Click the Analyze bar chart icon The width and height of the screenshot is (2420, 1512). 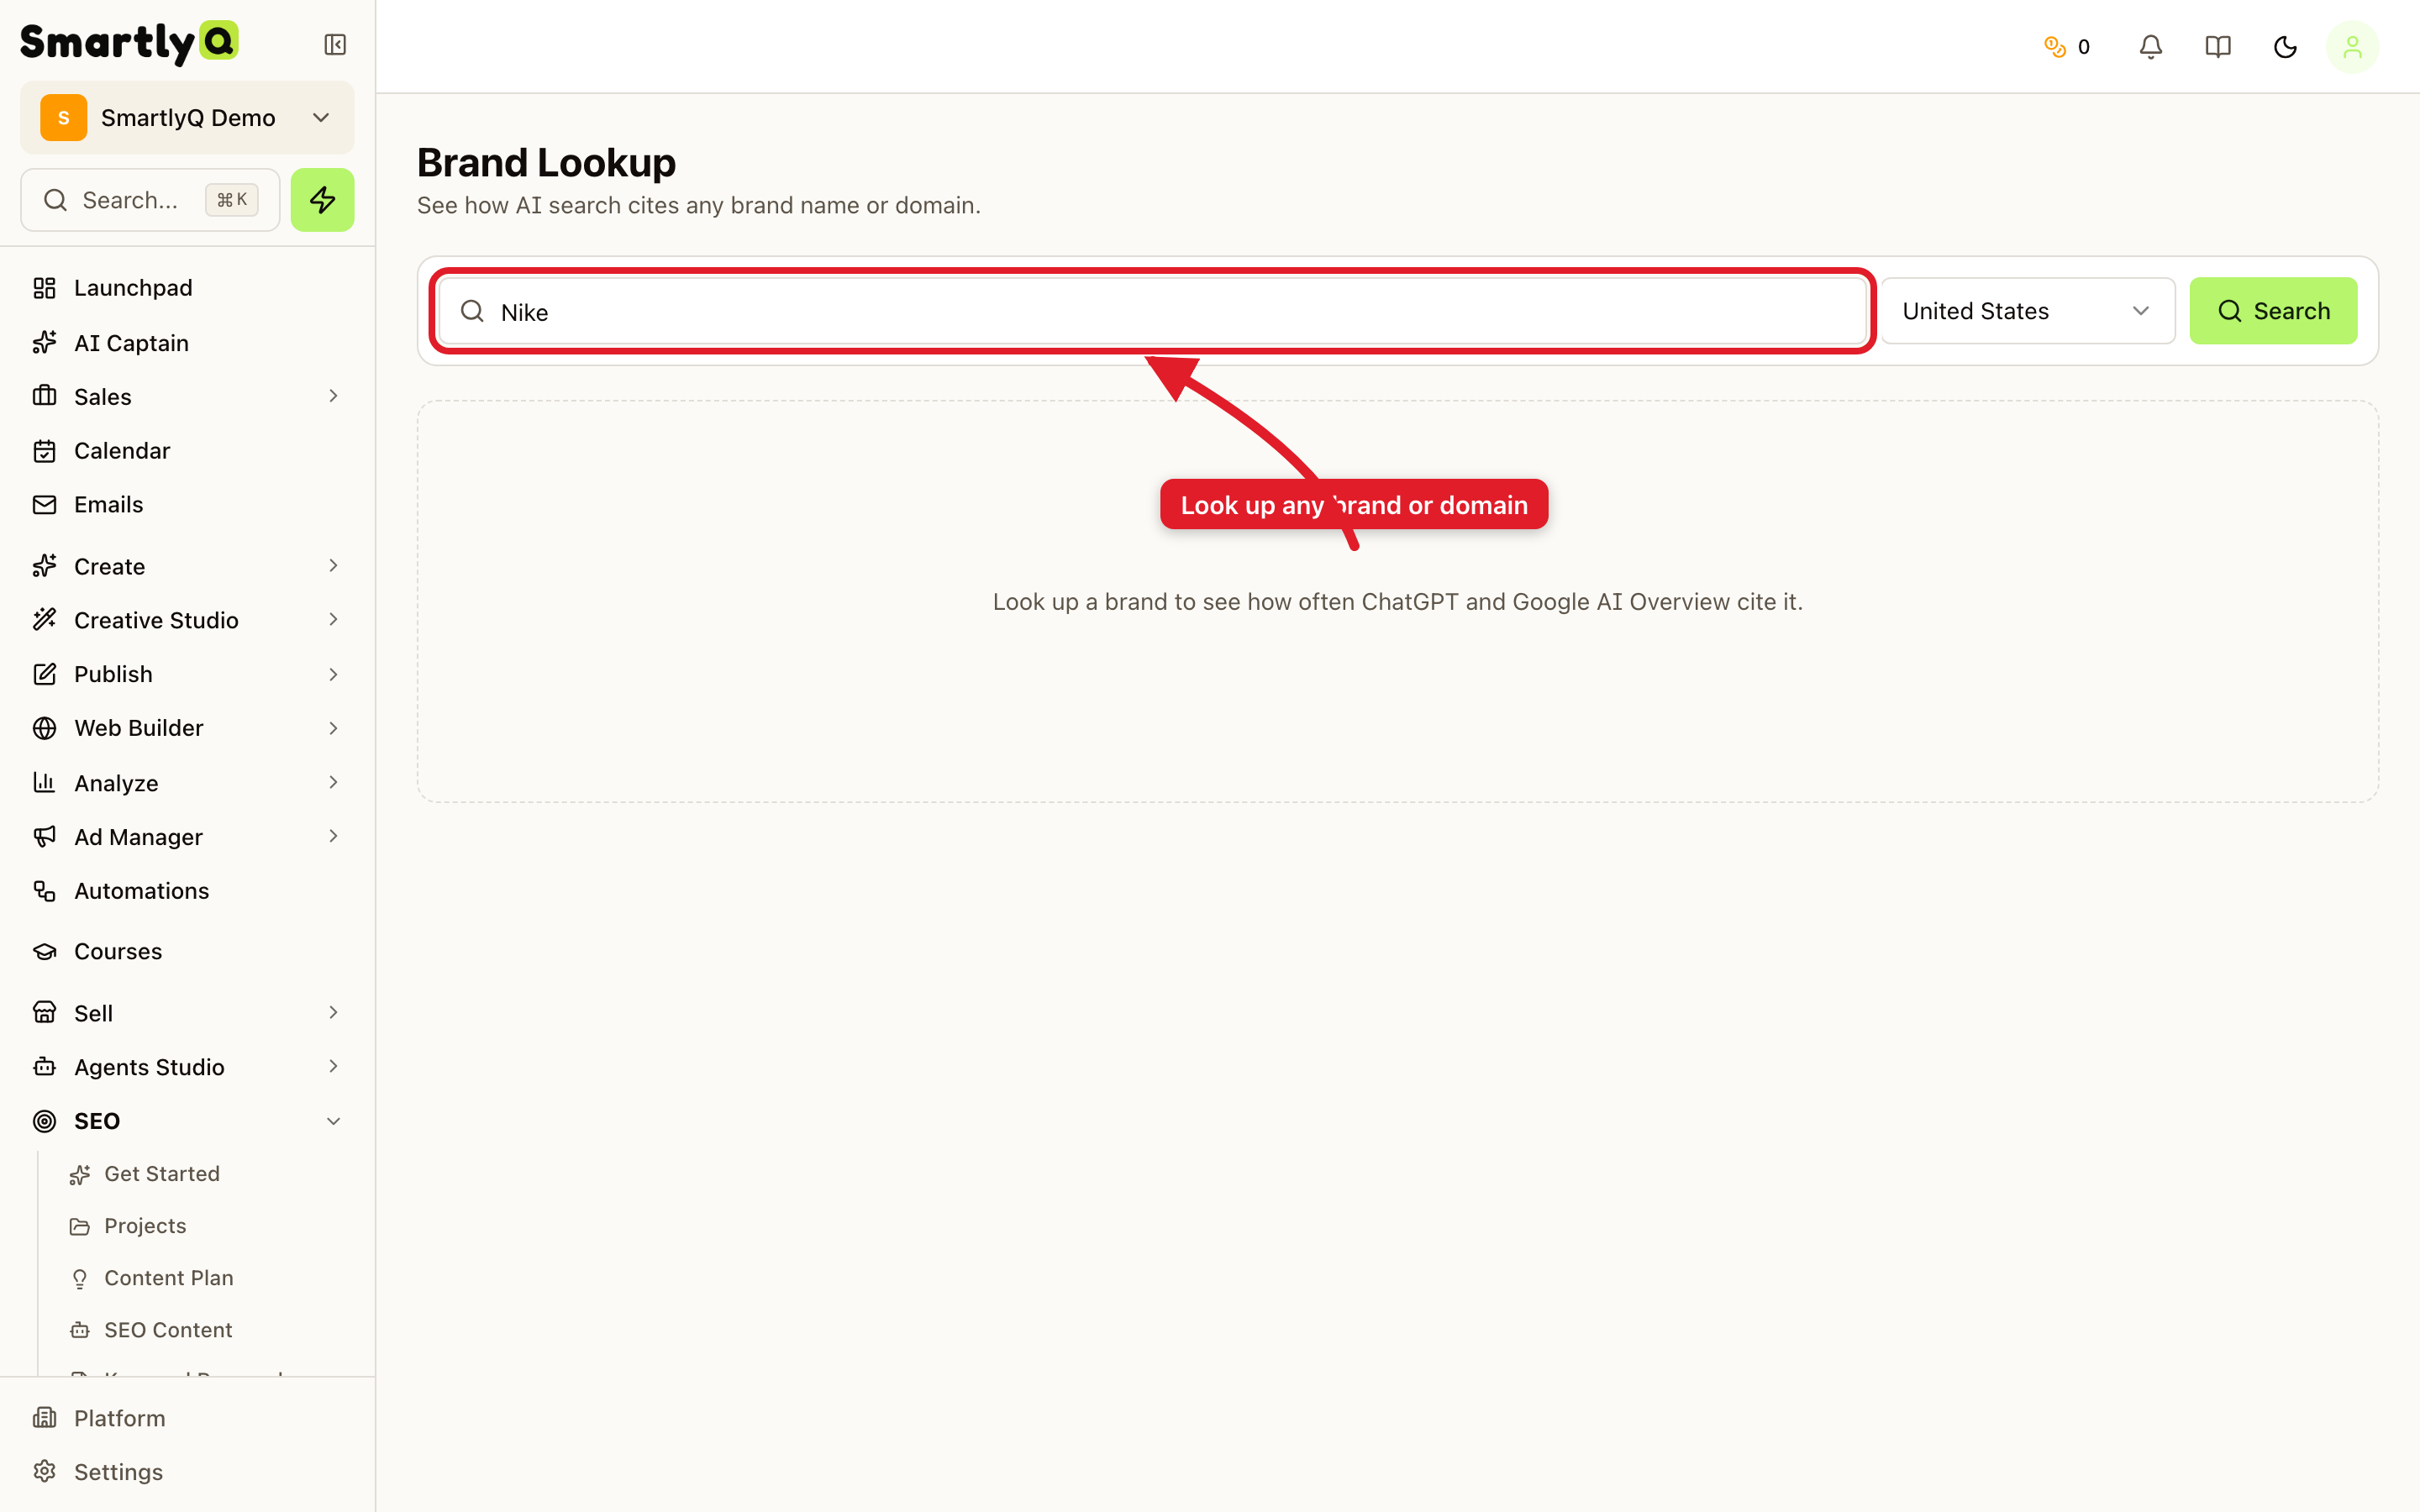44,782
